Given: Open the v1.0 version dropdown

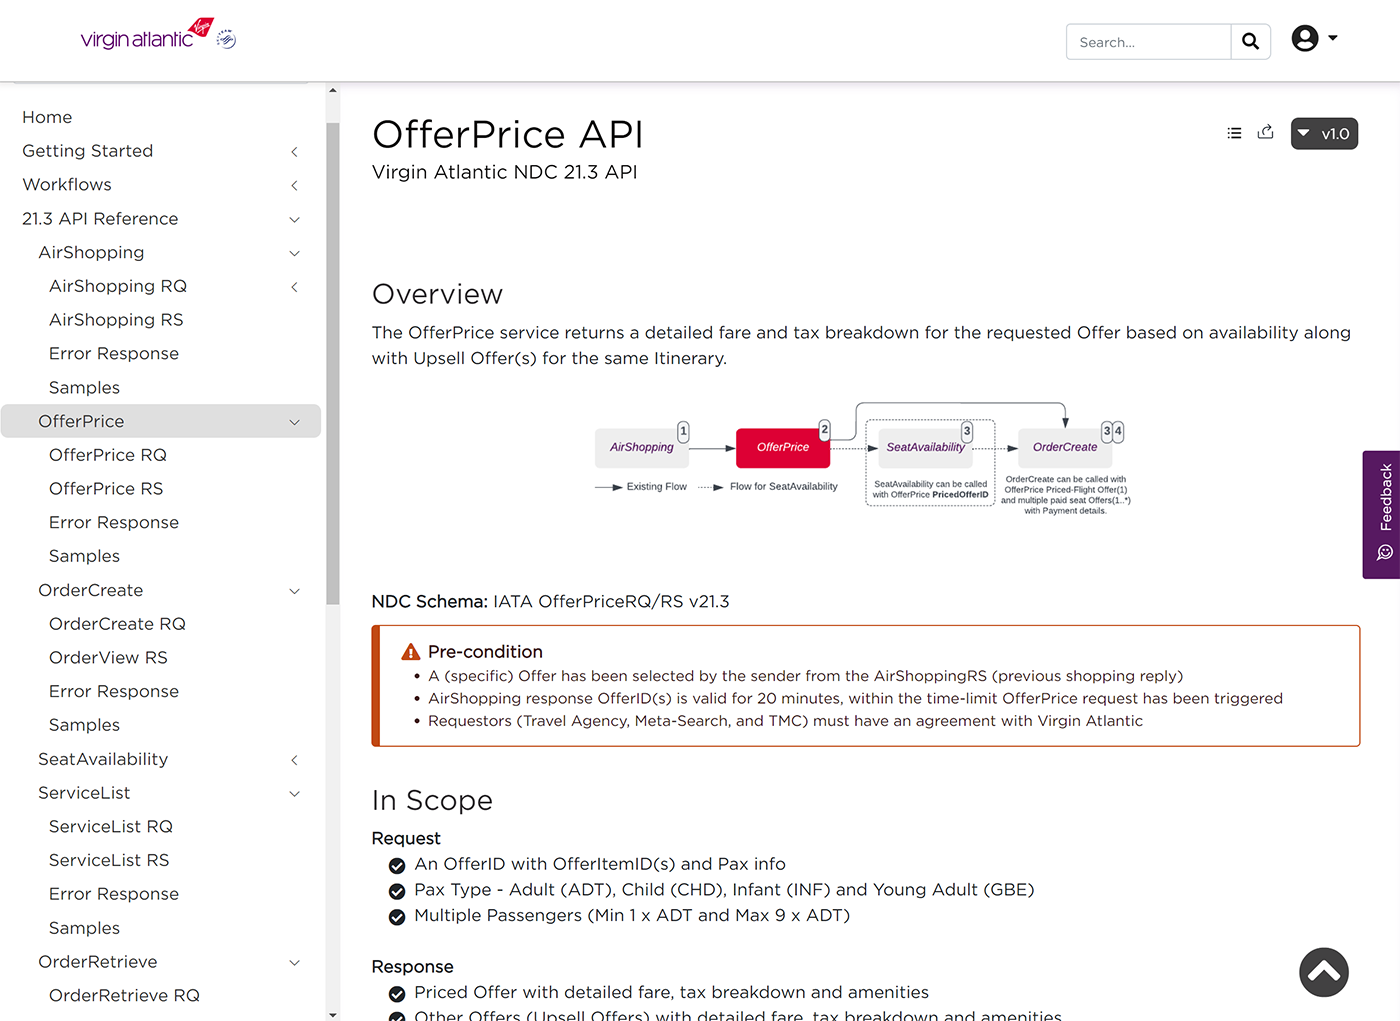Looking at the screenshot, I should pos(1324,134).
